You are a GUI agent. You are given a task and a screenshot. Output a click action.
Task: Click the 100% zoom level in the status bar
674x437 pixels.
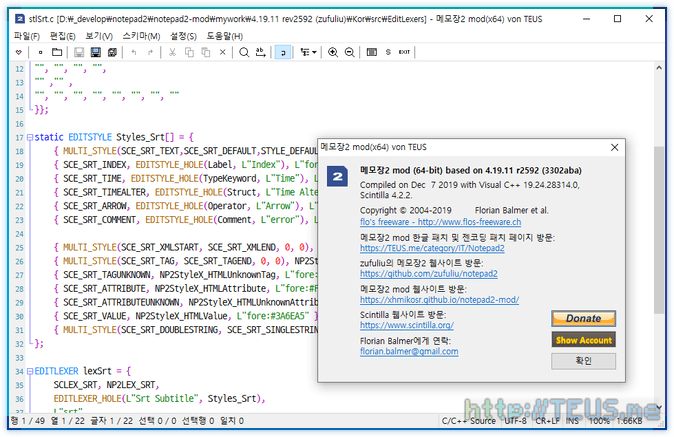click(599, 421)
